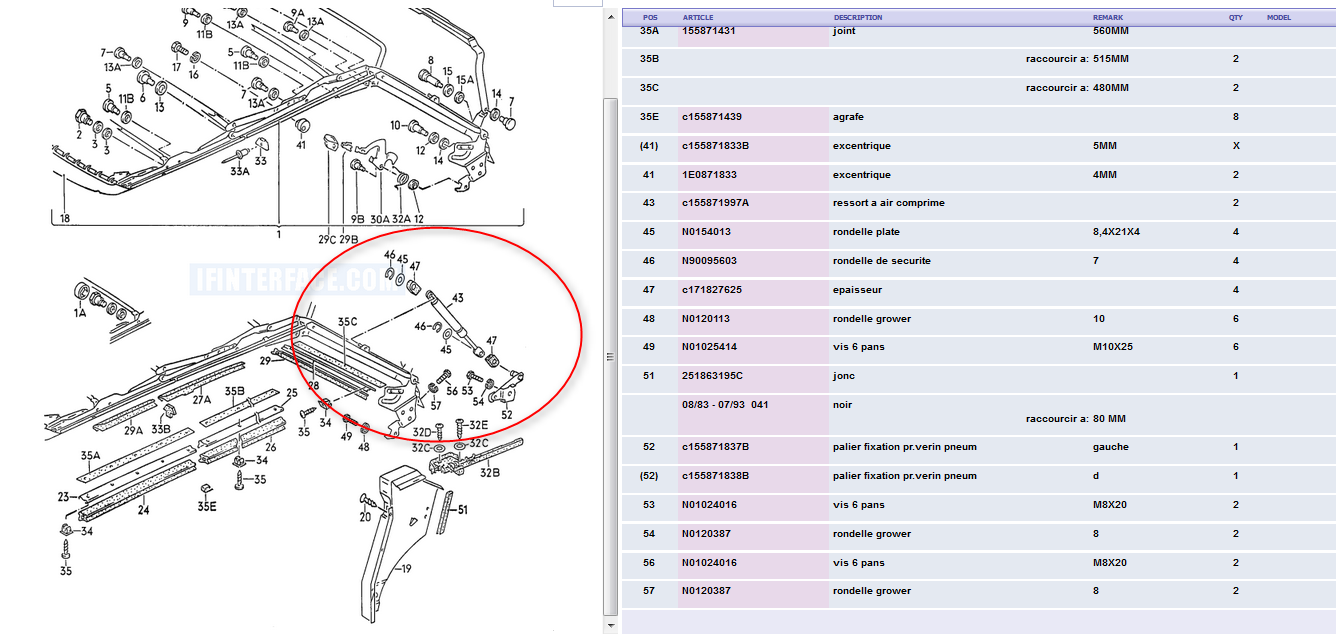
Task: Click callout 33A in the upper diagram
Action: coord(239,171)
